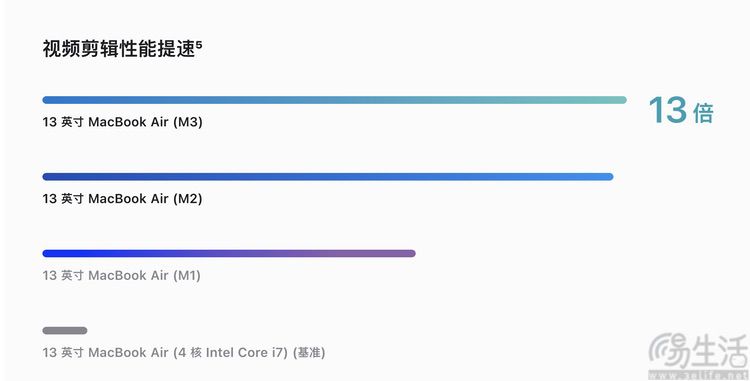Click the 倍 character beside 13
Screen dimensions: 750x381
point(703,113)
